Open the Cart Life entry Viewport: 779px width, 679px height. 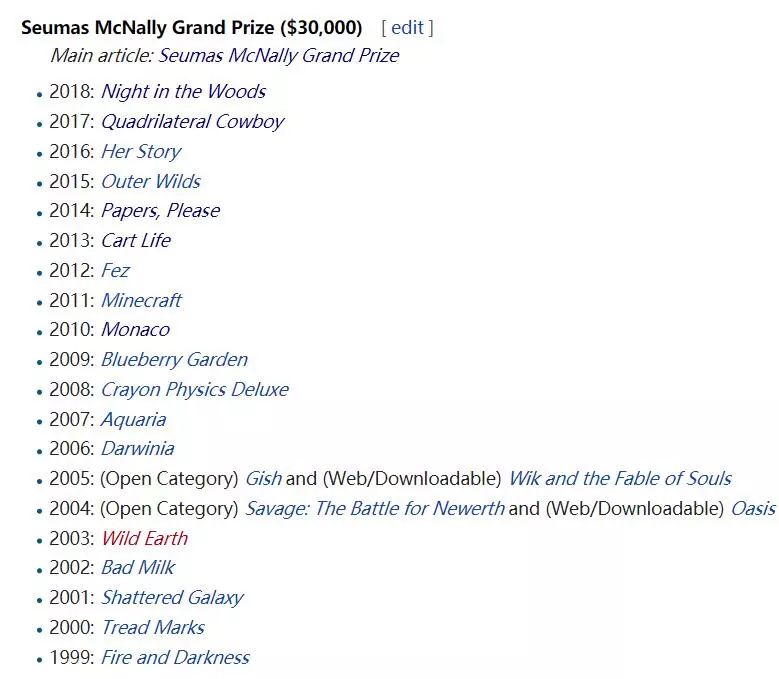[136, 241]
